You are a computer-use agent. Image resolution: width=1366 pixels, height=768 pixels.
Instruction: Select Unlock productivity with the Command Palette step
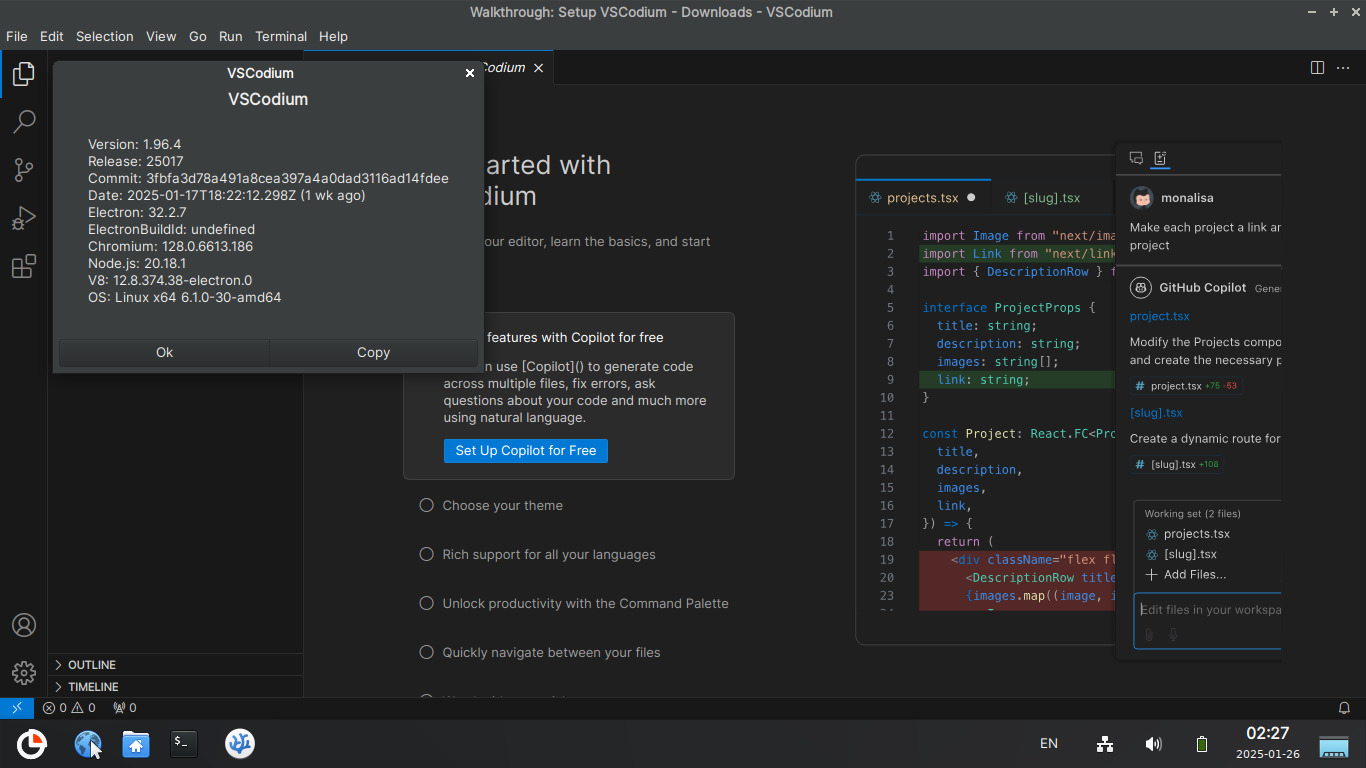click(x=574, y=603)
